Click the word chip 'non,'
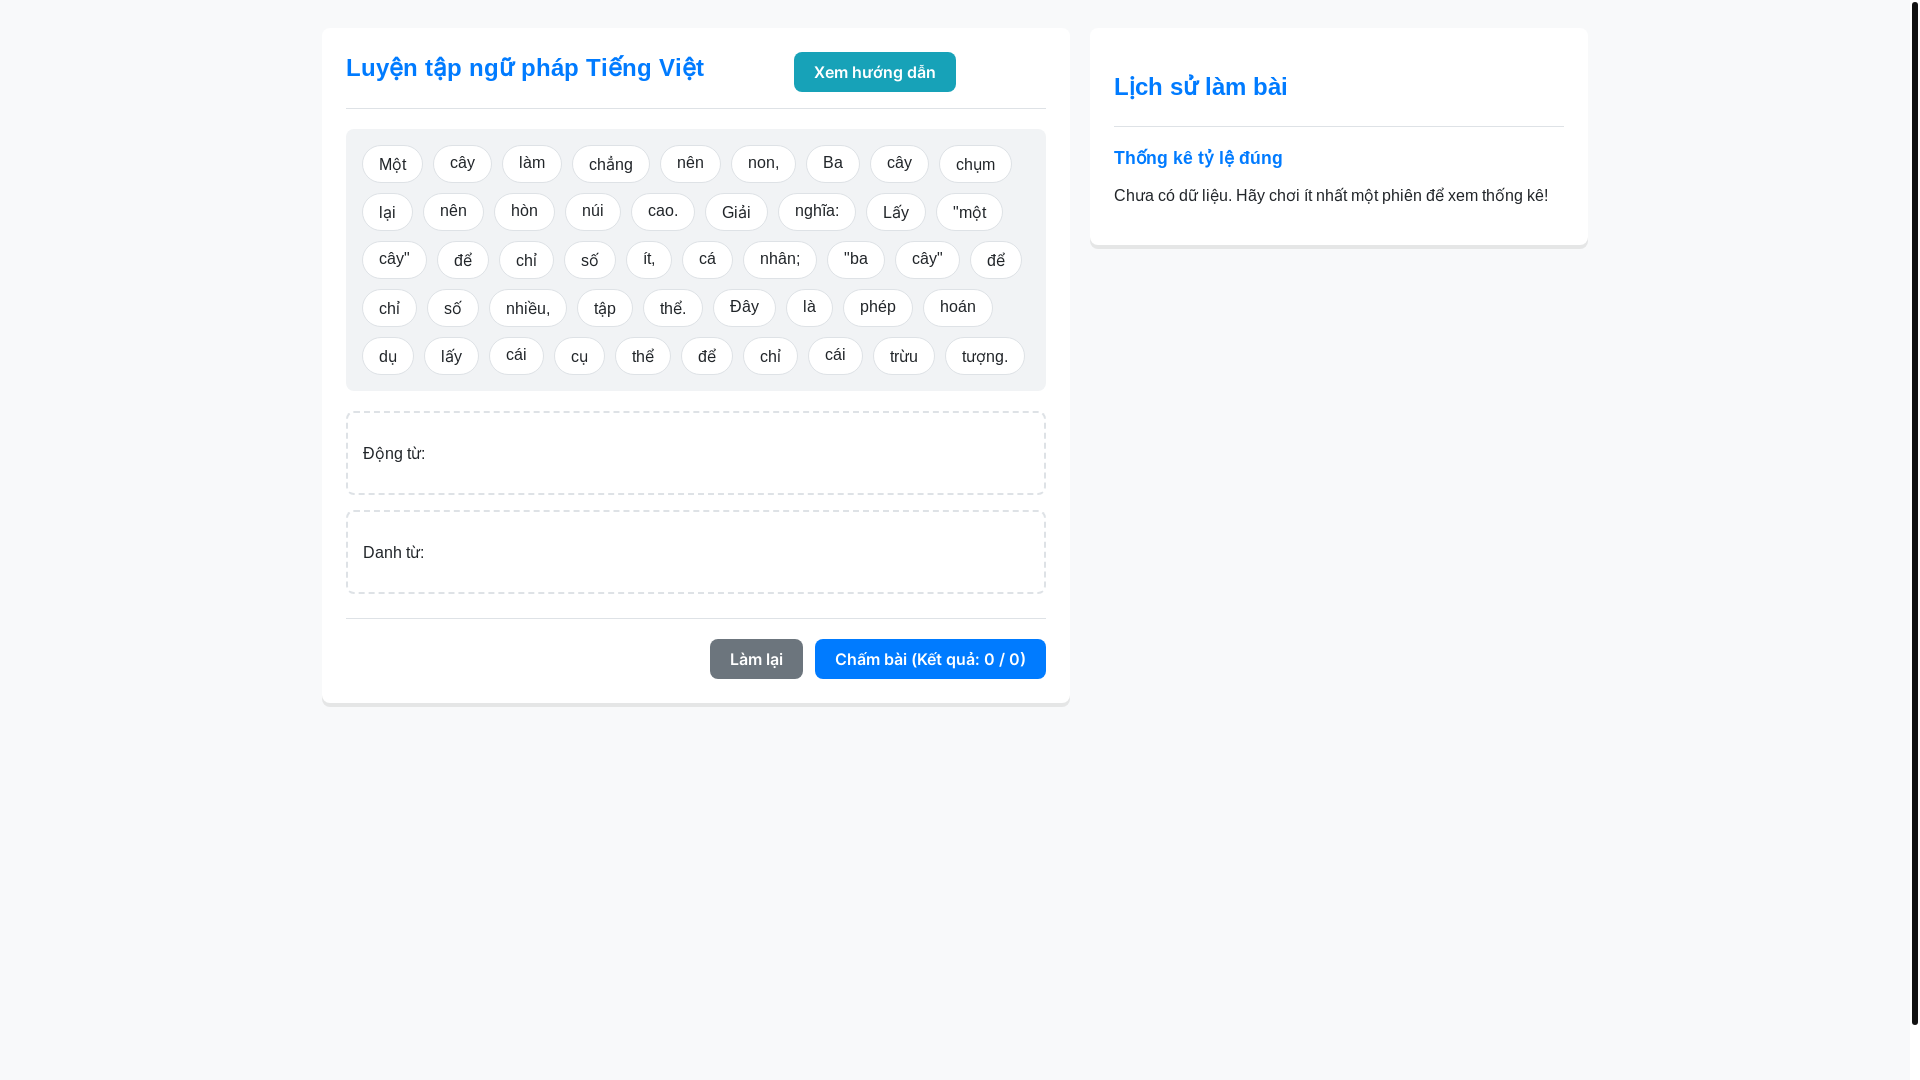Image resolution: width=1920 pixels, height=1080 pixels. pyautogui.click(x=763, y=164)
